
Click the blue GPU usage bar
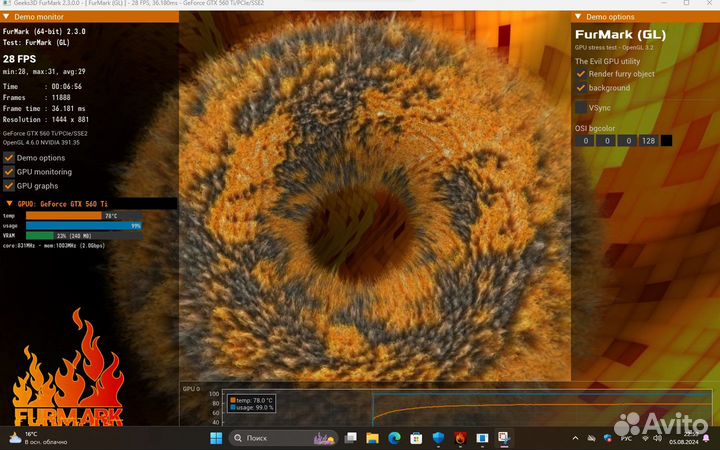[x=84, y=225]
